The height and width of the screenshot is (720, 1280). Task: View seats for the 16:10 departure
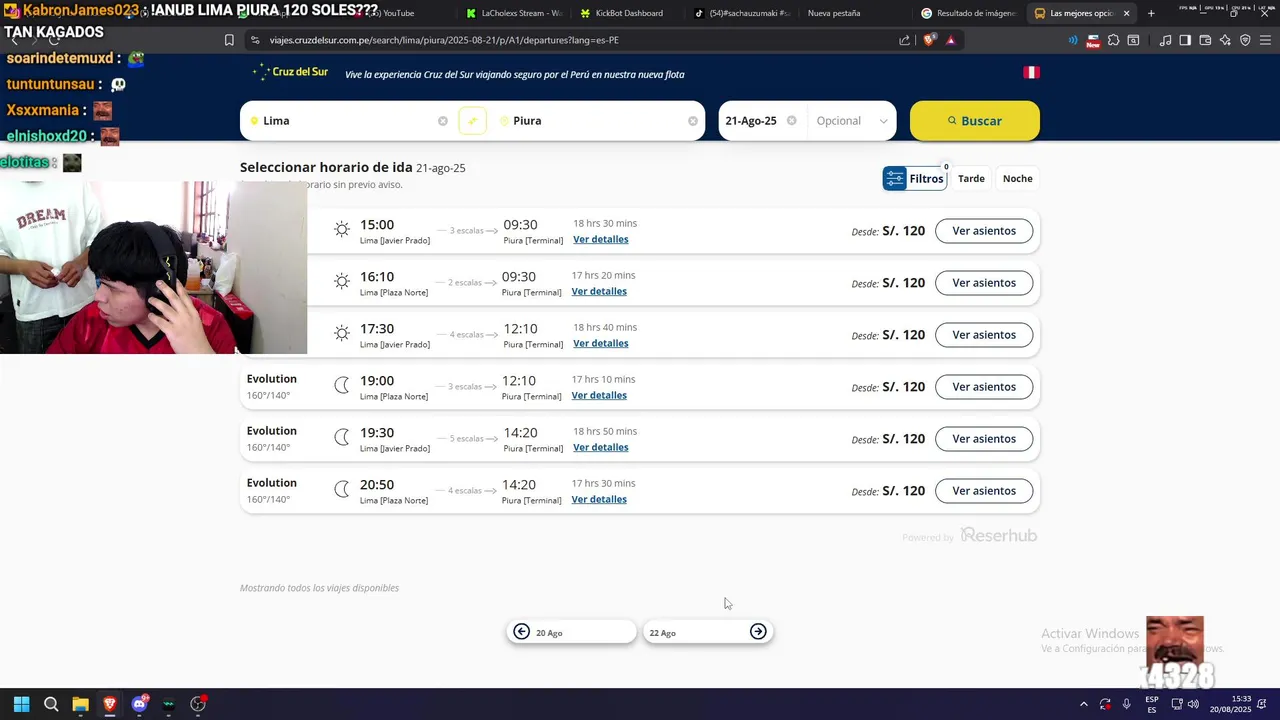(984, 283)
